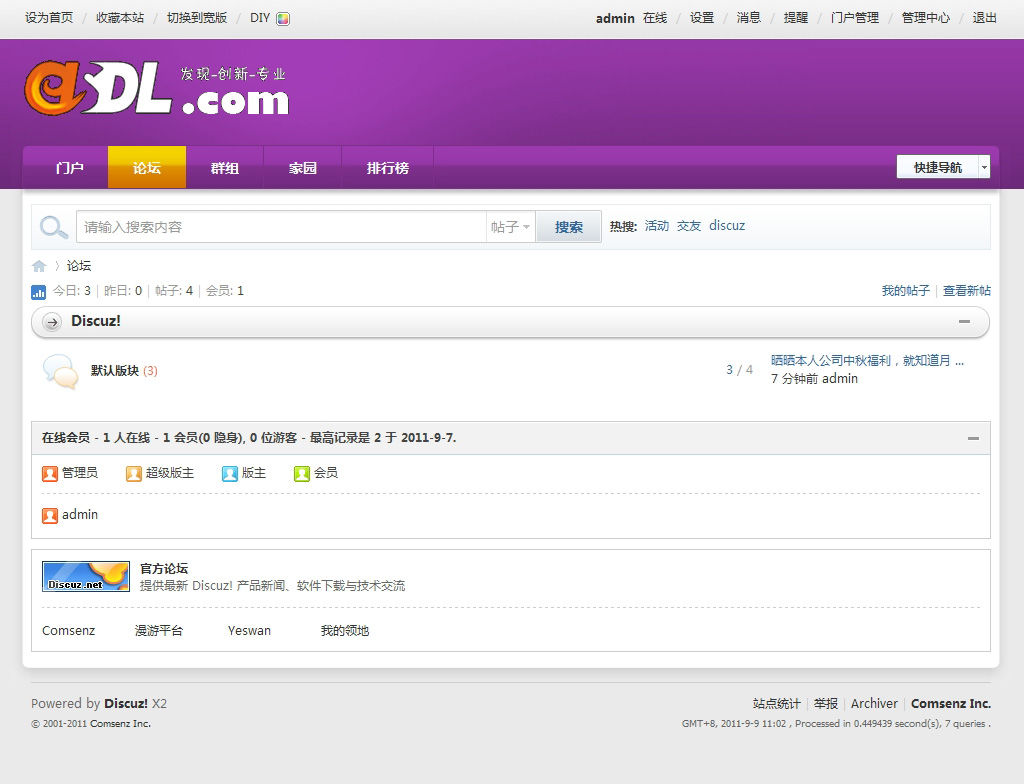Click the DIY text link

pos(260,18)
